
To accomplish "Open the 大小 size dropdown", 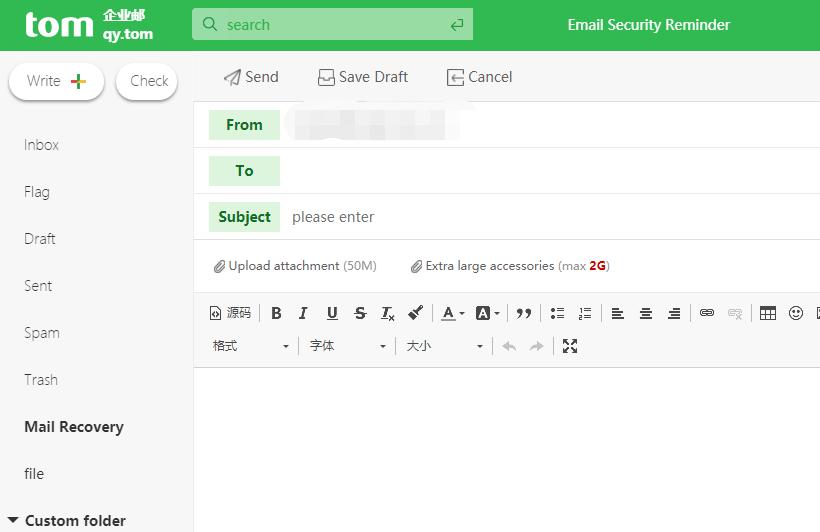I will [x=445, y=346].
